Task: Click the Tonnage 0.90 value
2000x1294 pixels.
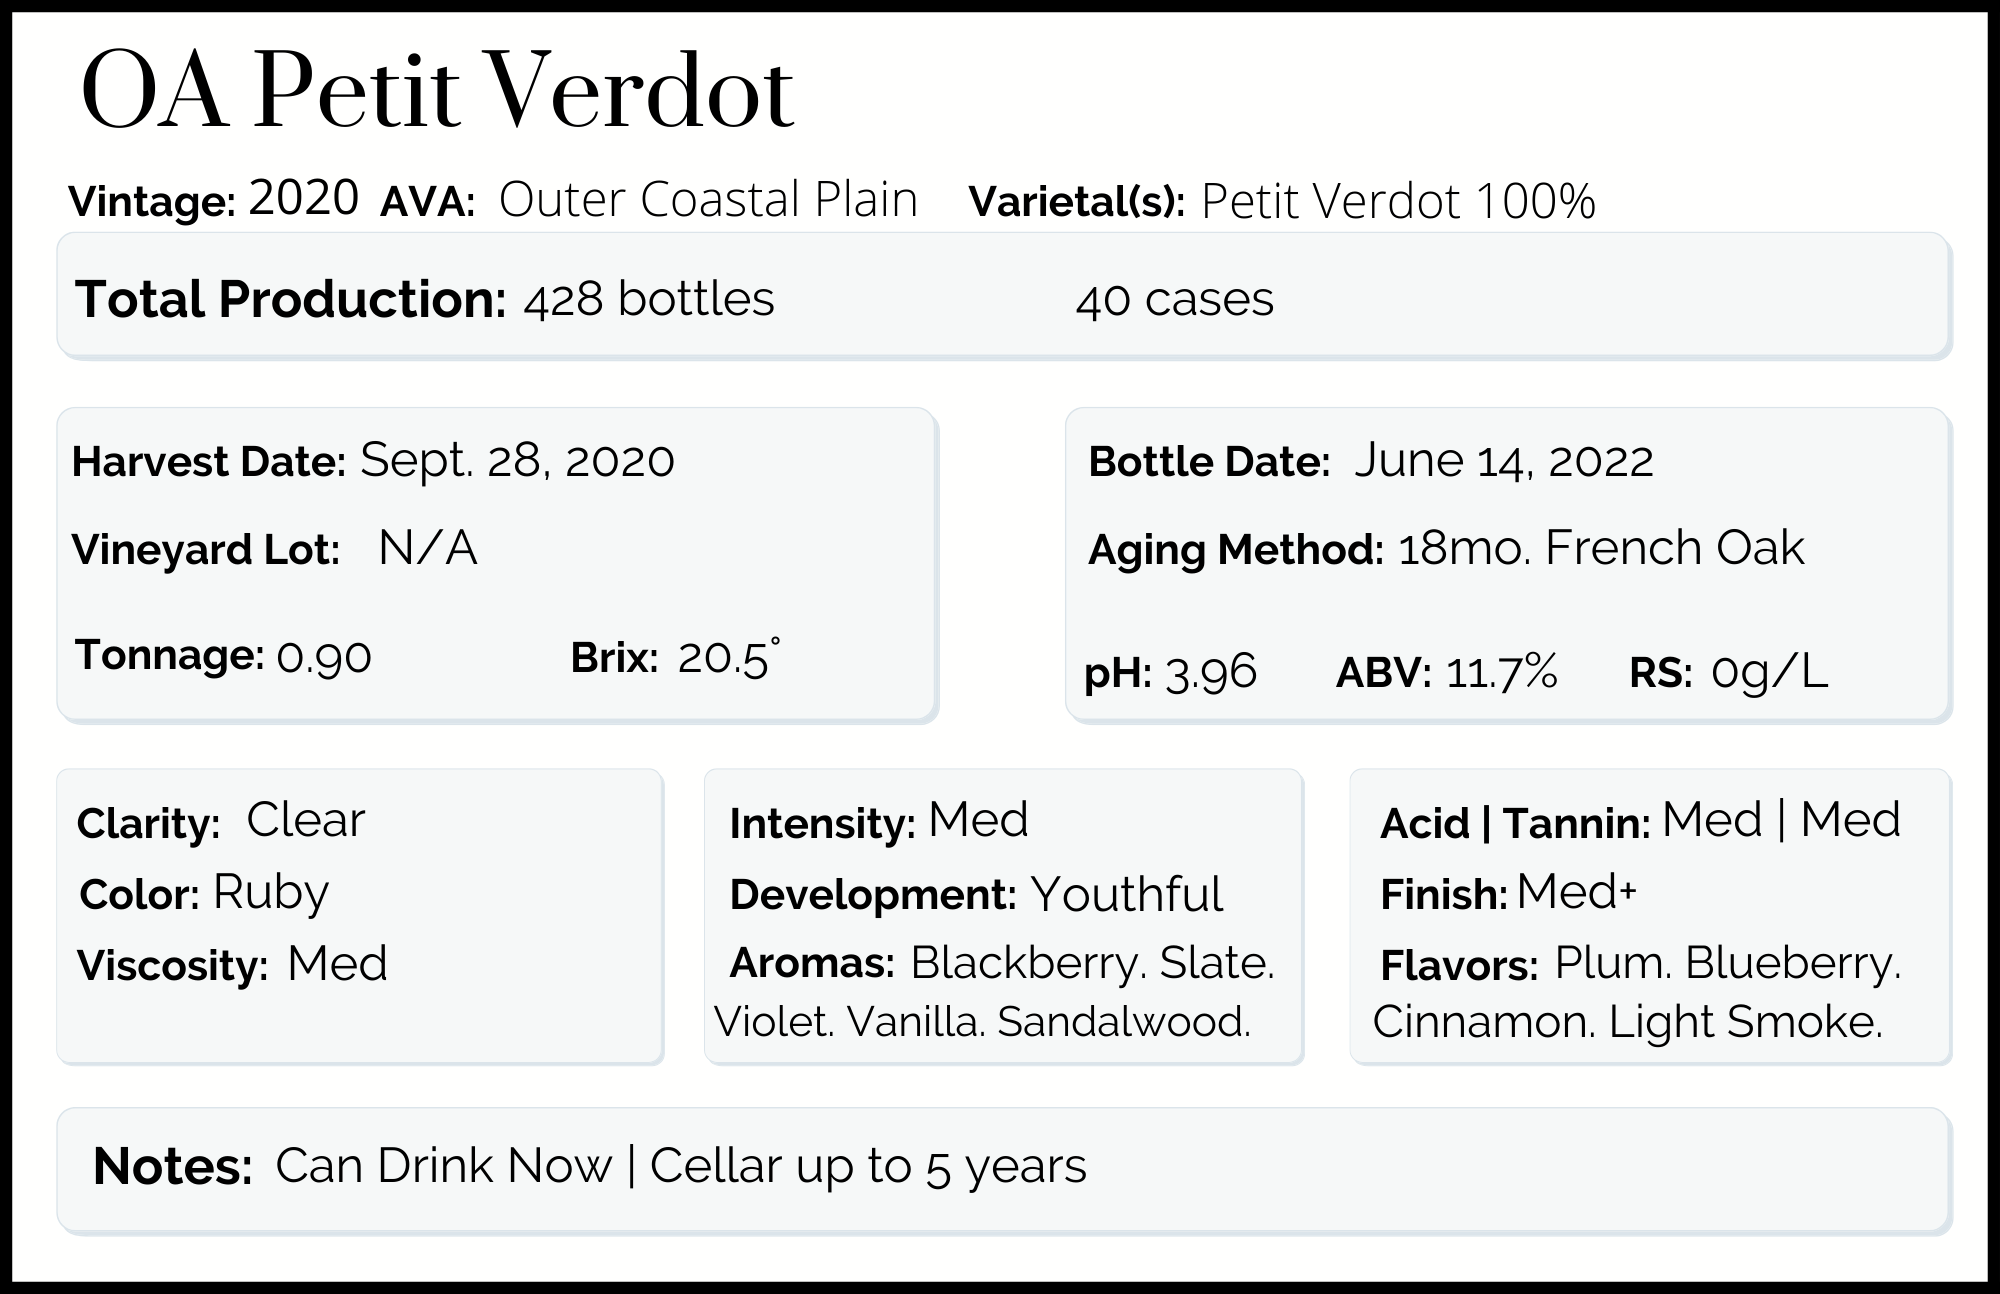Action: tap(324, 657)
